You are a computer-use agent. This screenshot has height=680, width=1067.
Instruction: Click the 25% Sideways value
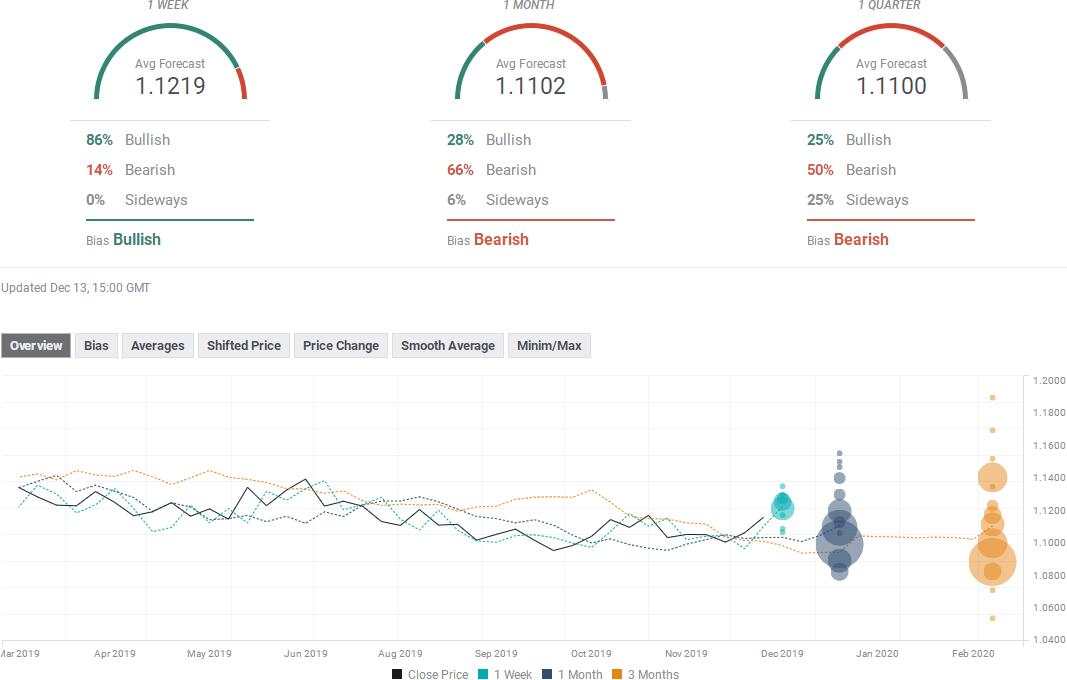(820, 199)
